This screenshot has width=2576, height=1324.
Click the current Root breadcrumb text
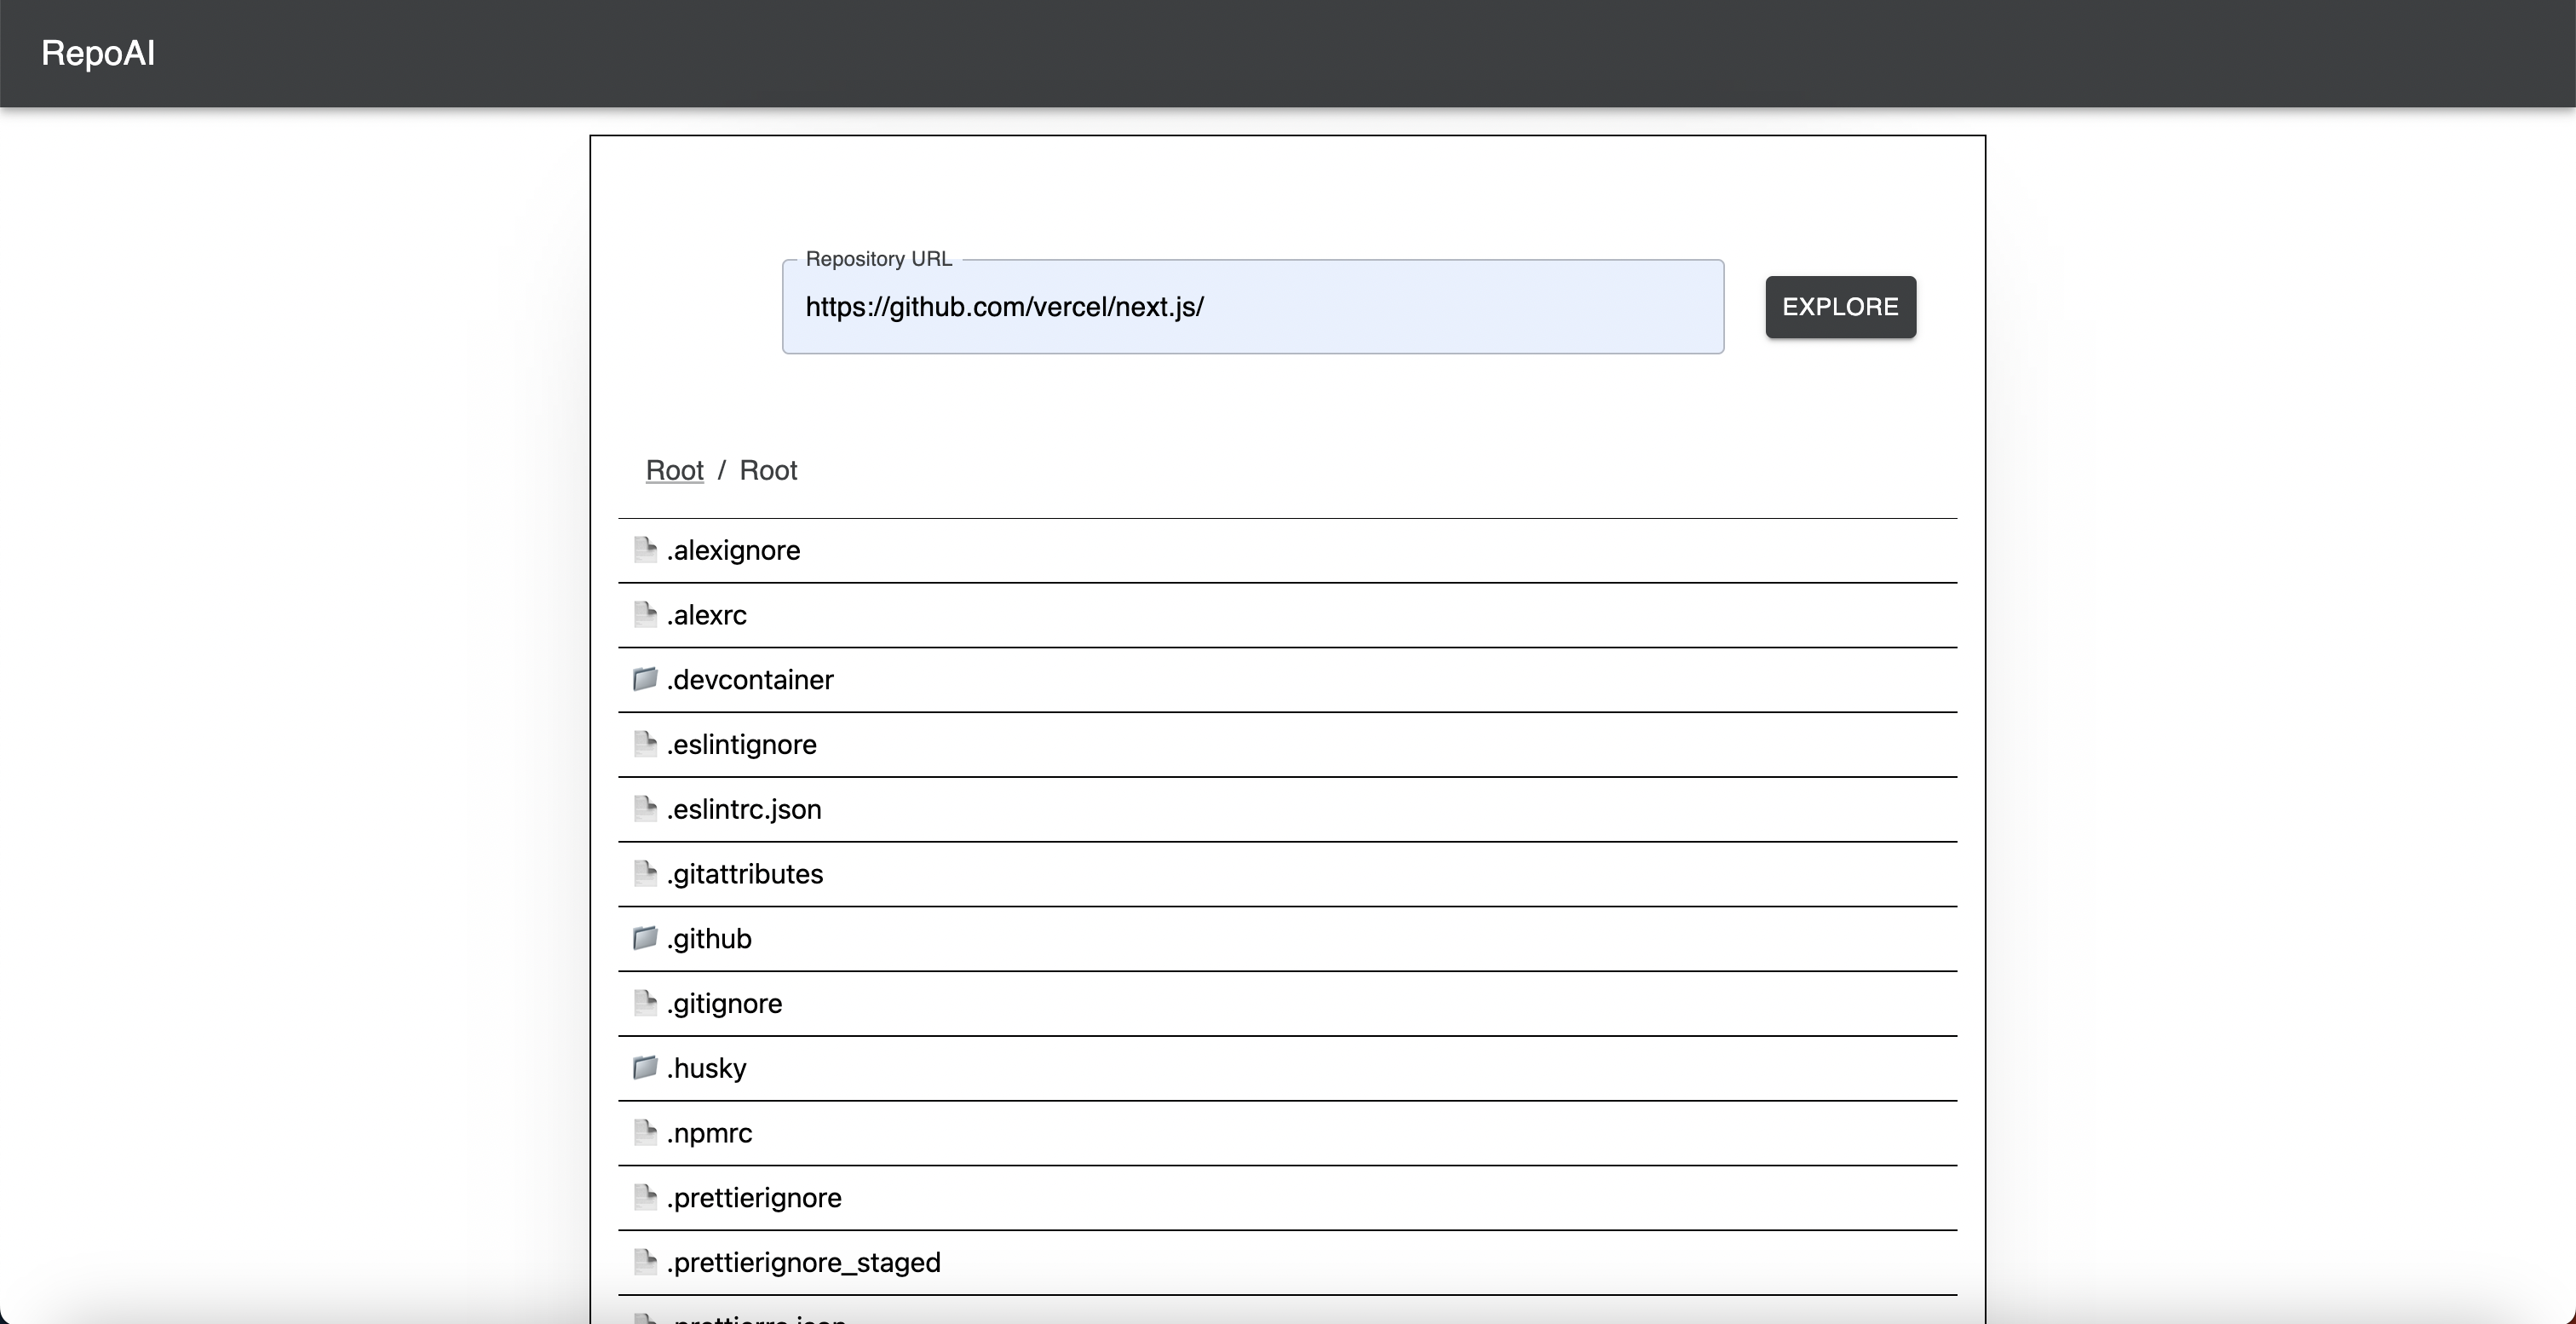coord(768,470)
